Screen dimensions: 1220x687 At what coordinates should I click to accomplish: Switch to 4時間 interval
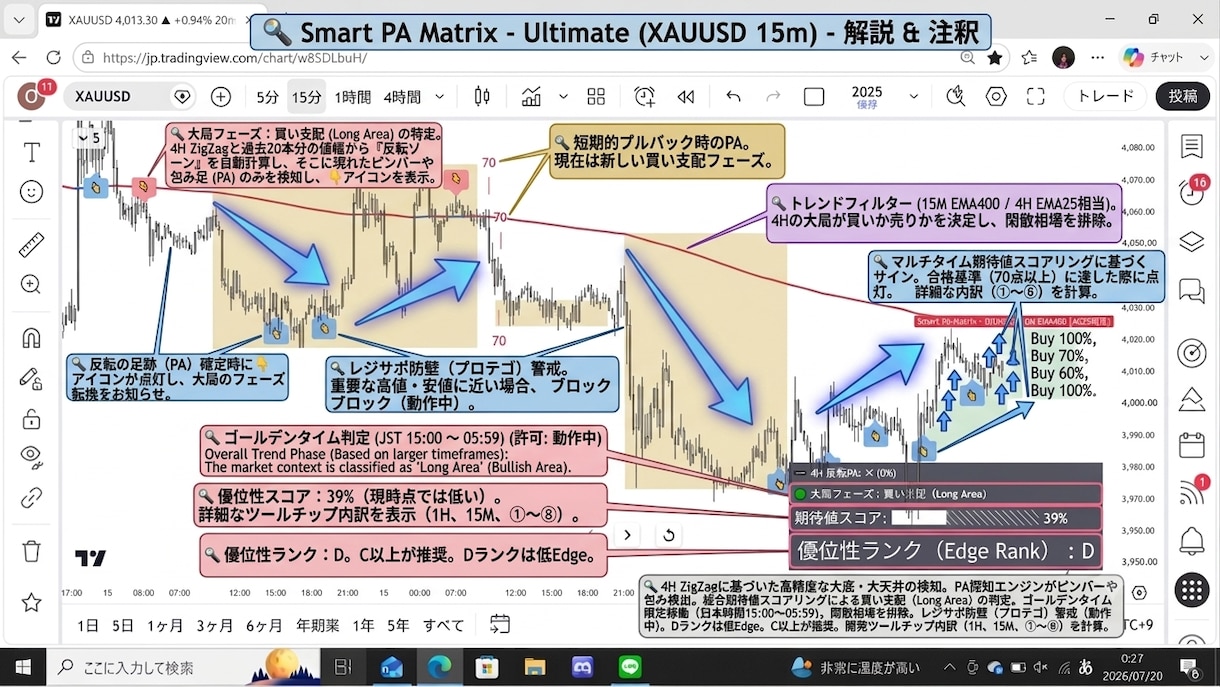402,97
